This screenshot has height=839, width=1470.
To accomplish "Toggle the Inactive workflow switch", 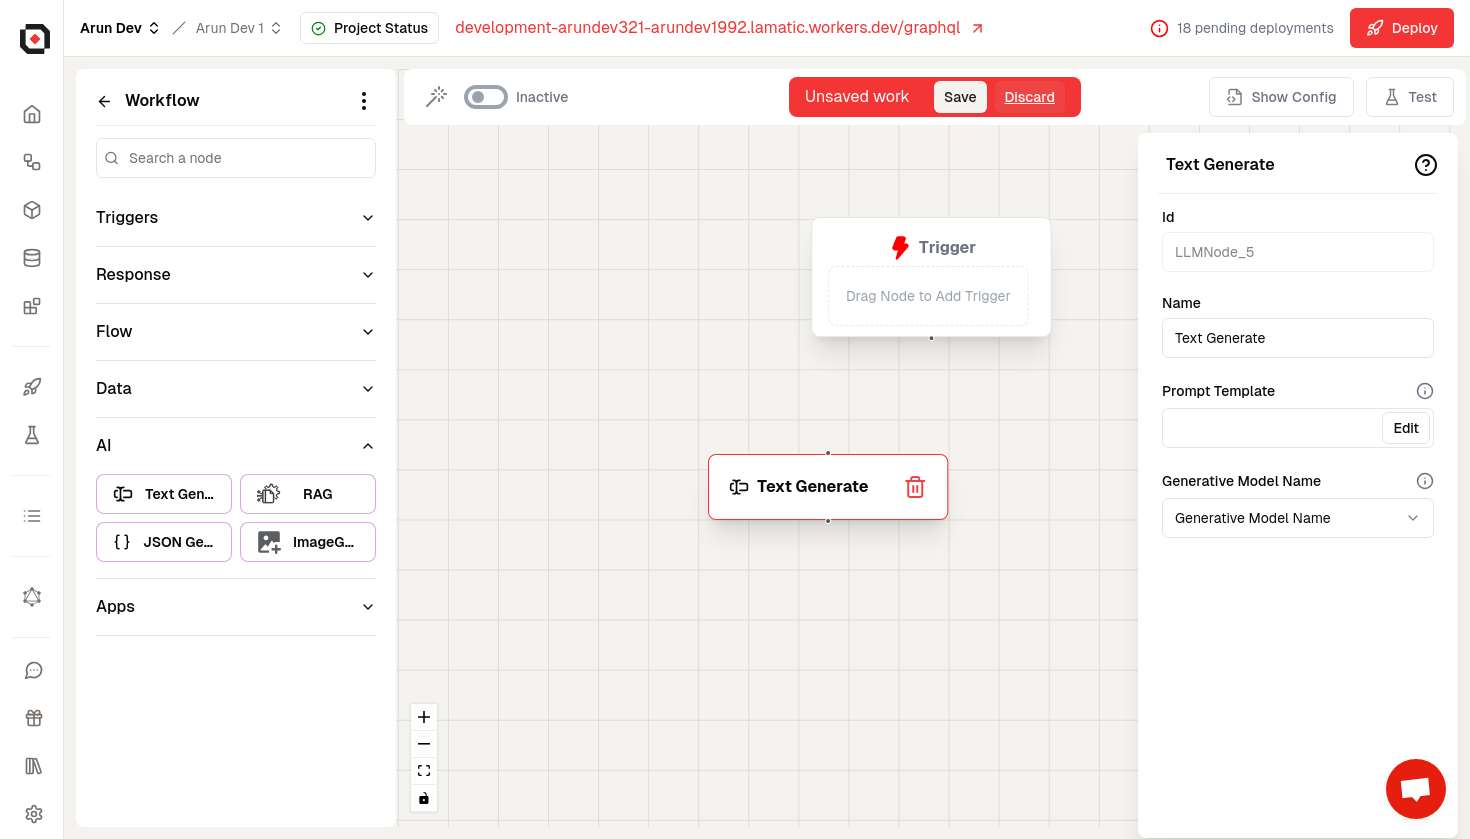I will (x=486, y=97).
